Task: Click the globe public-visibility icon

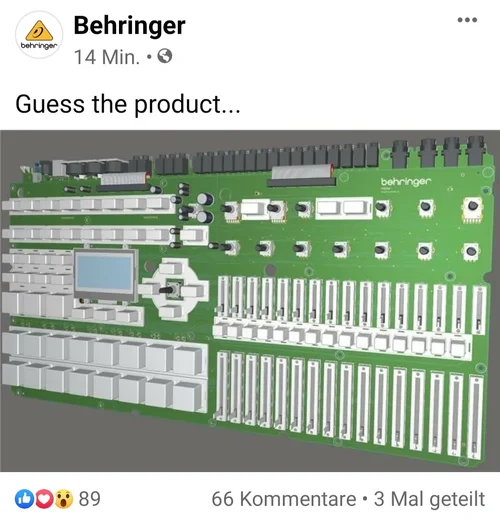Action: [165, 56]
